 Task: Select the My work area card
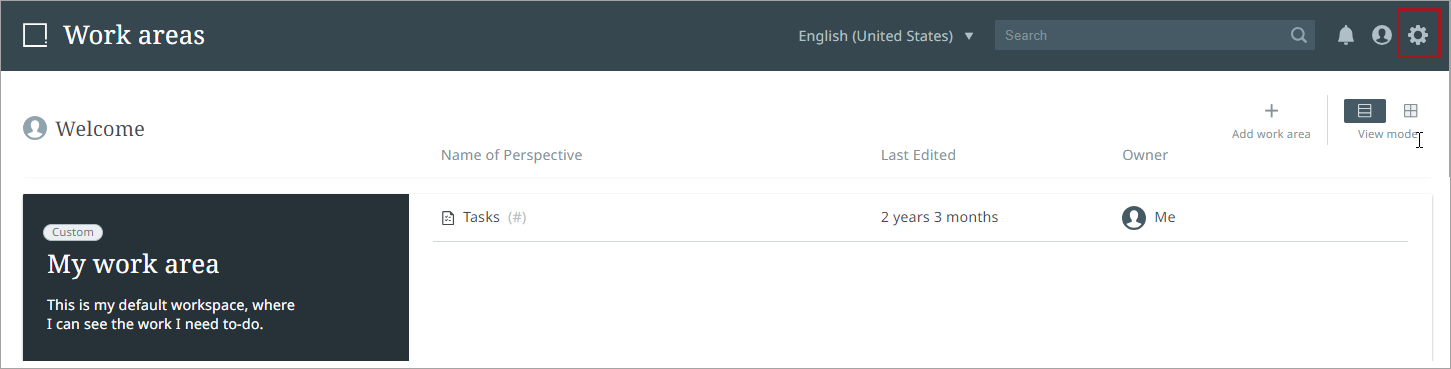pyautogui.click(x=216, y=278)
